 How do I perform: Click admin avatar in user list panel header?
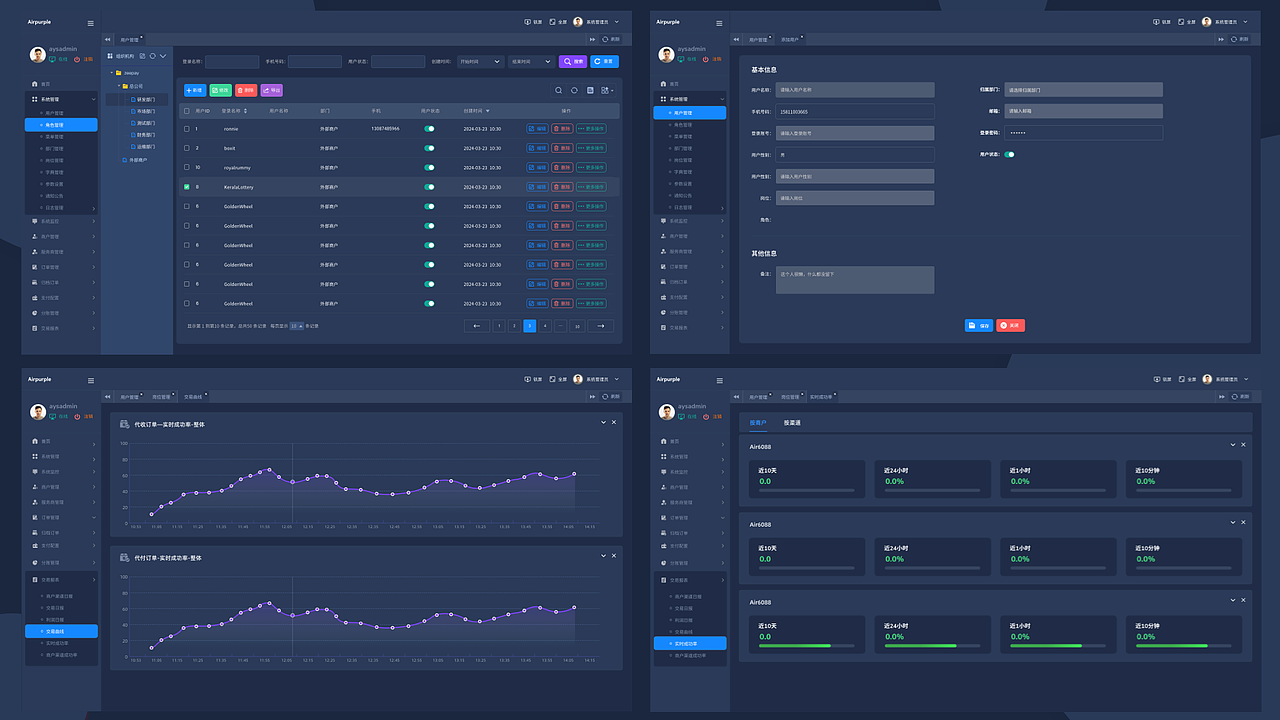coord(578,21)
